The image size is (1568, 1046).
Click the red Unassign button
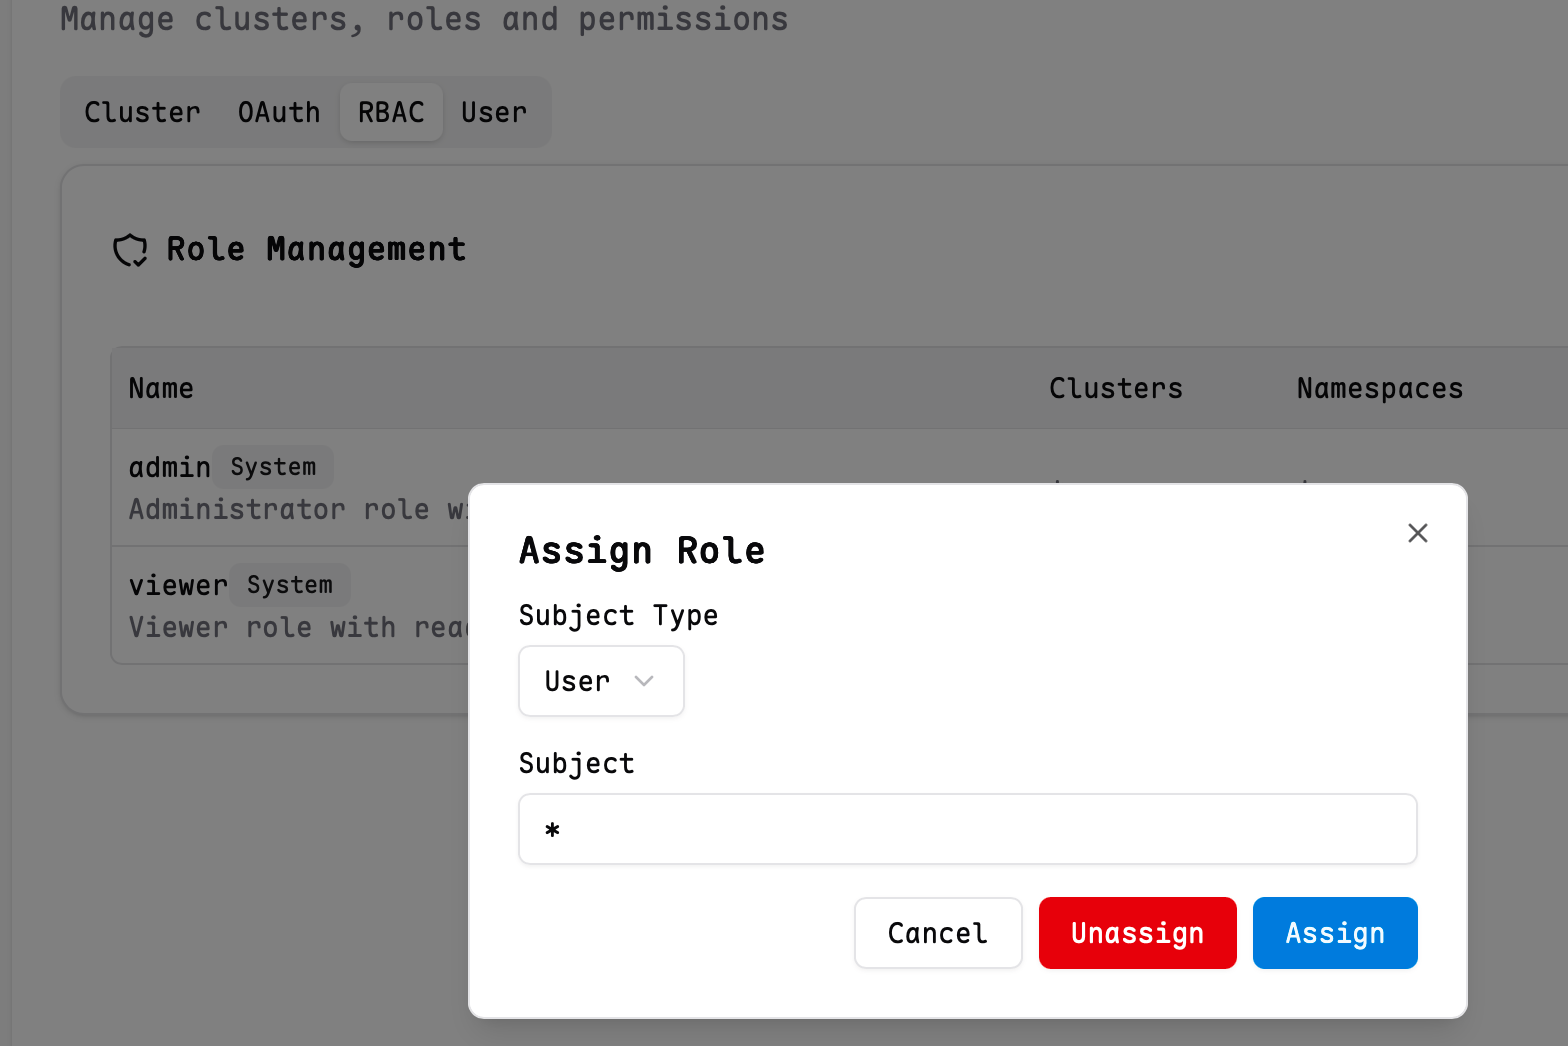(1137, 933)
